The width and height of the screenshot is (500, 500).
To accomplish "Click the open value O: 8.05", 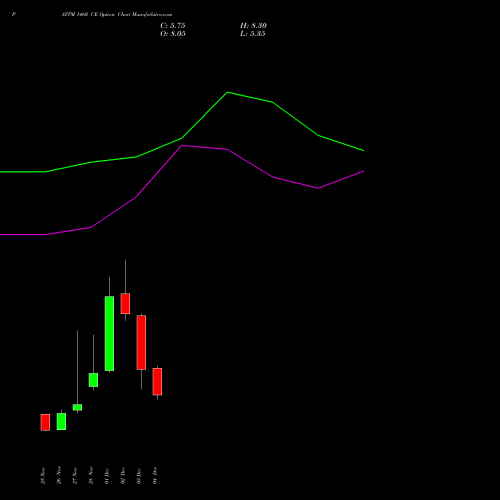I will point(173,34).
